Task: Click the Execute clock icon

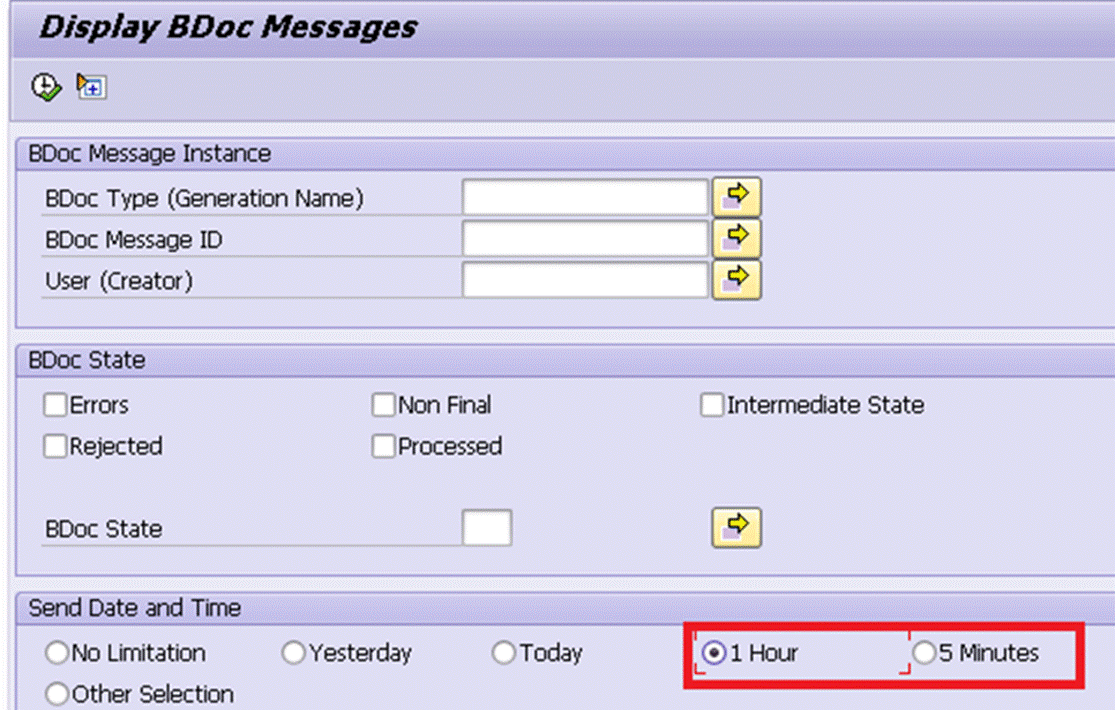Action: tap(46, 88)
